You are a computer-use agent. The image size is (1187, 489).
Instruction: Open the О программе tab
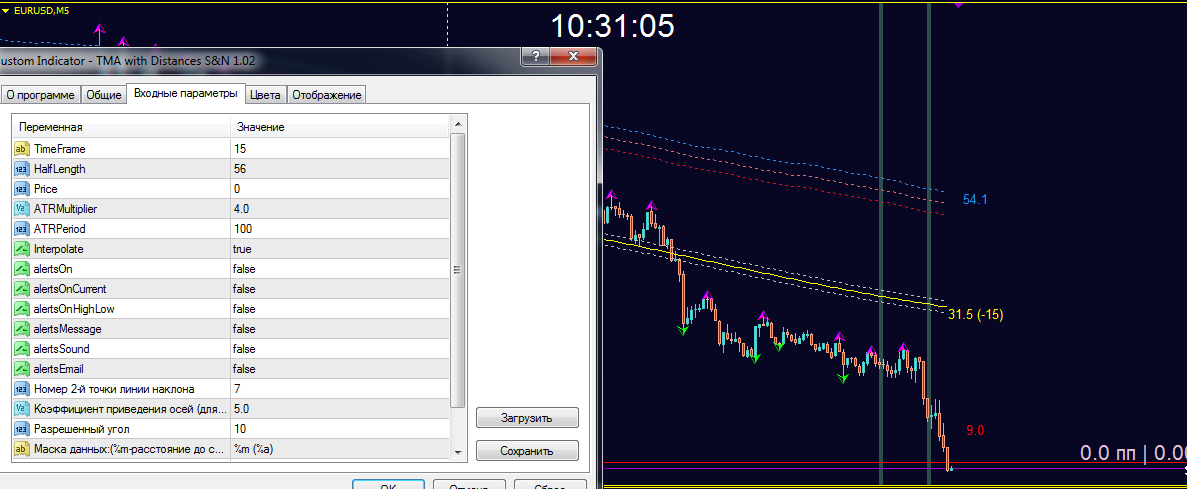[40, 95]
